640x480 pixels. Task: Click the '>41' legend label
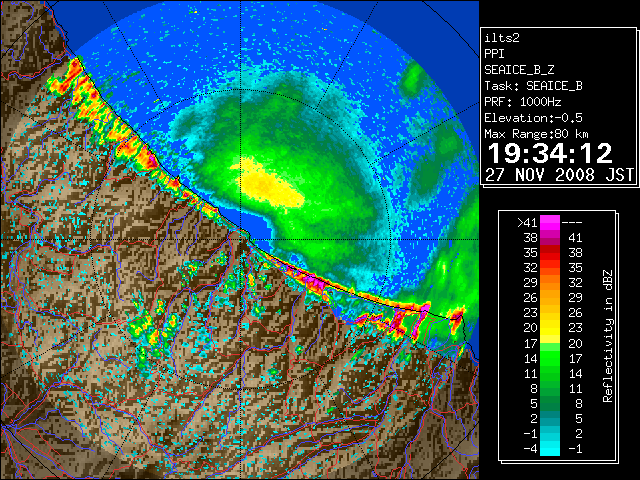pyautogui.click(x=527, y=223)
